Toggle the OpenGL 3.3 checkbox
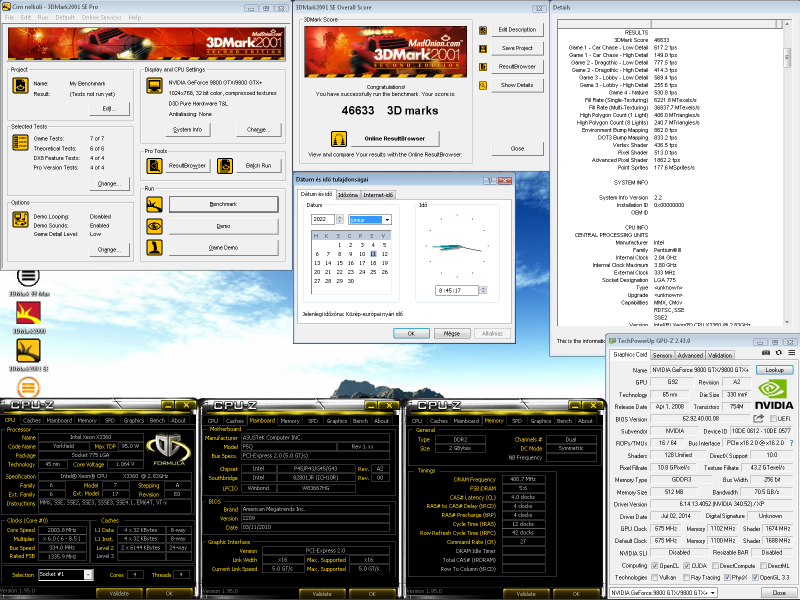The width and height of the screenshot is (800, 600). (755, 578)
